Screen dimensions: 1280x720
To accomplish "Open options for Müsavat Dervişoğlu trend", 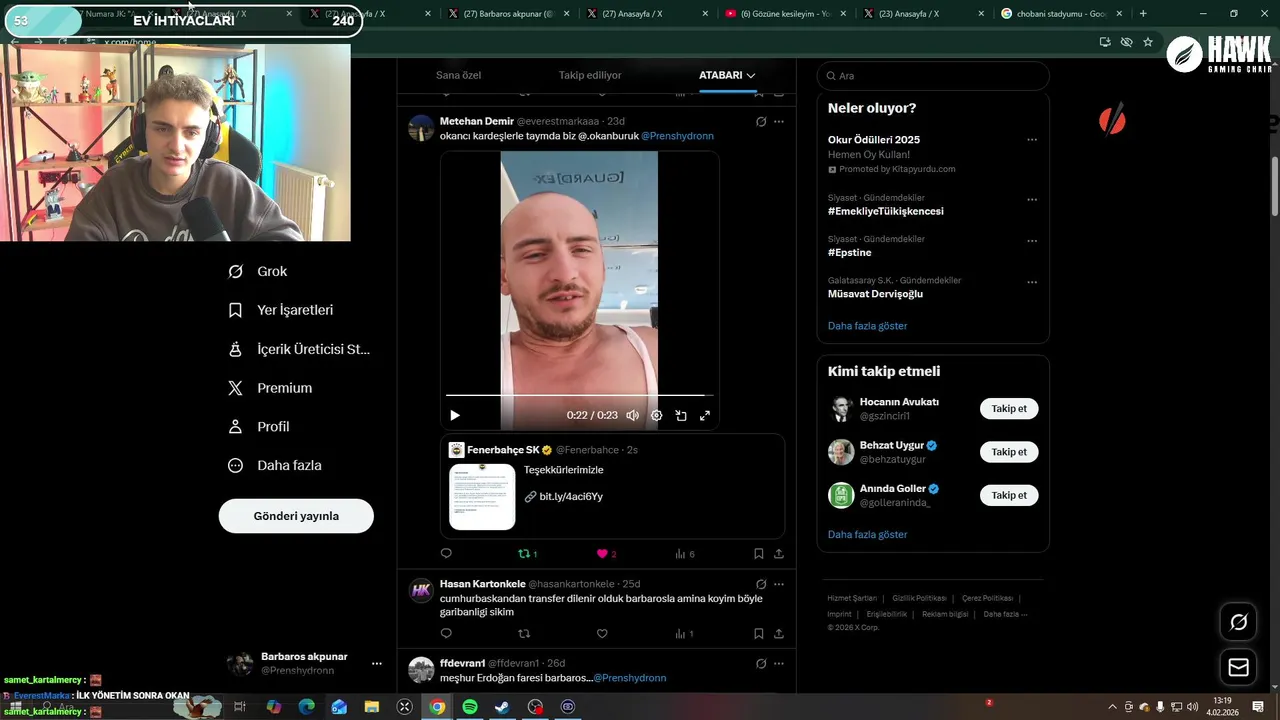I will [x=1032, y=282].
